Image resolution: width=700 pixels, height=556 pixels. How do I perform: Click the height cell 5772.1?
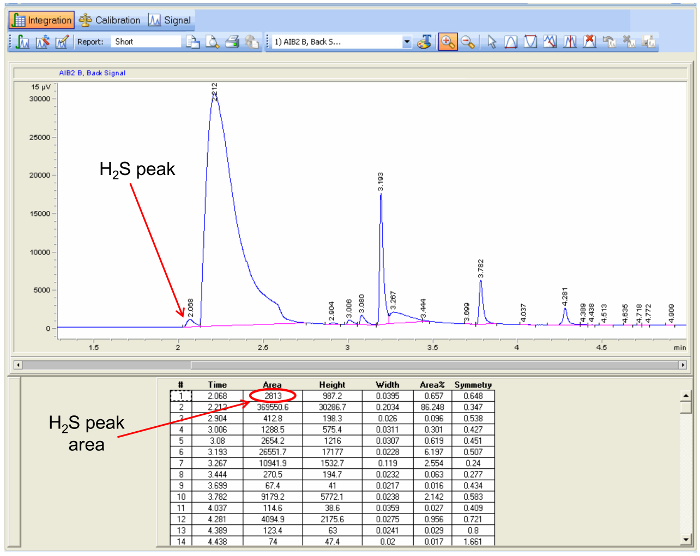pos(332,497)
